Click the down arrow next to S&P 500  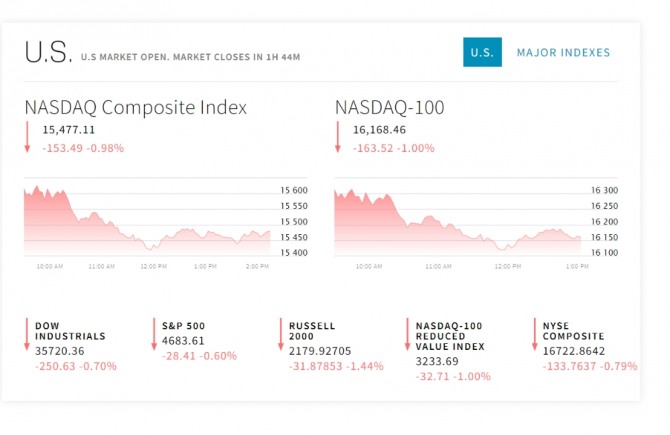(x=154, y=334)
